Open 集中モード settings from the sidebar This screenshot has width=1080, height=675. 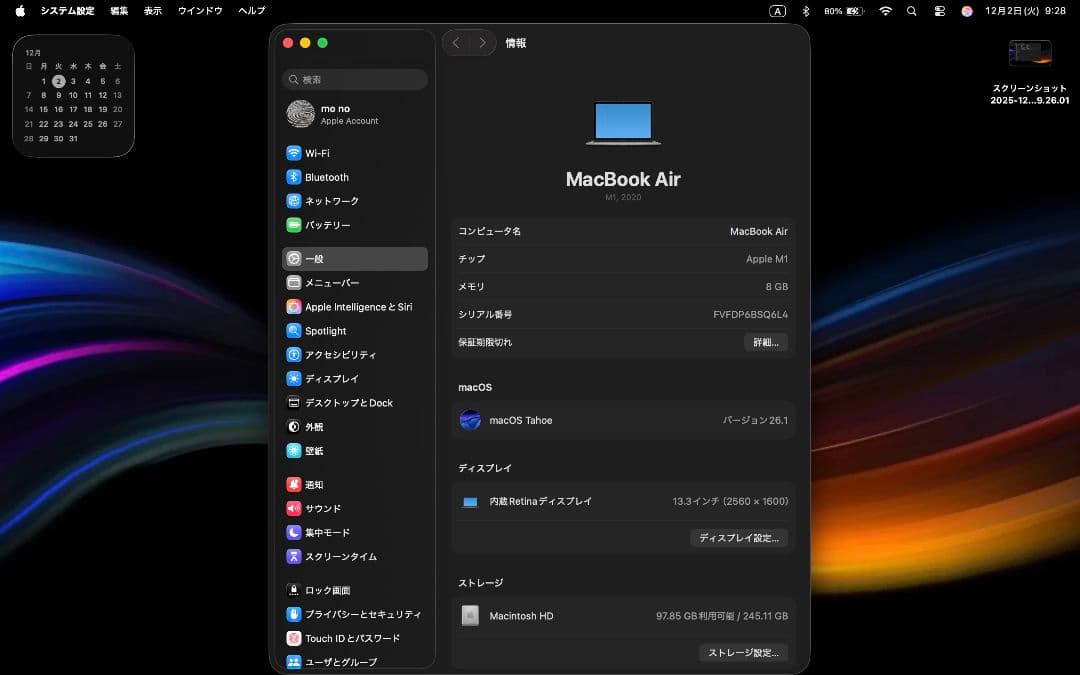[331, 532]
